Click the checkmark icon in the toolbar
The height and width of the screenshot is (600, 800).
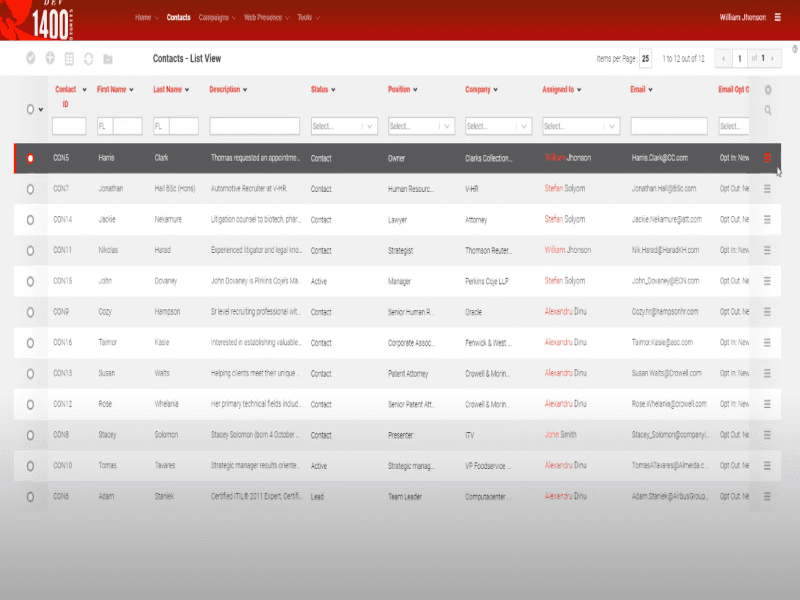[31, 57]
